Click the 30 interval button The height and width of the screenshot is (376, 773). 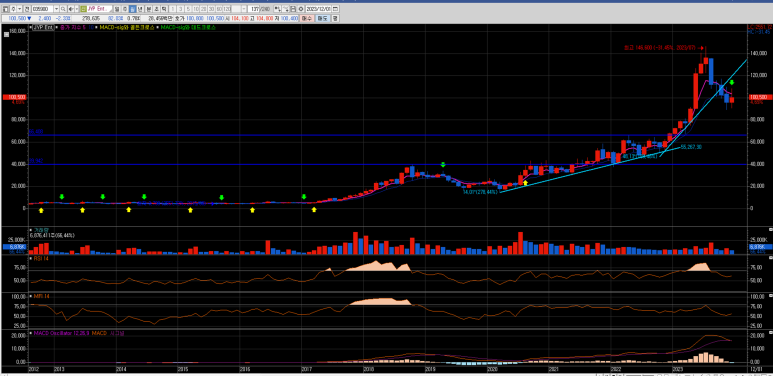[x=211, y=9]
